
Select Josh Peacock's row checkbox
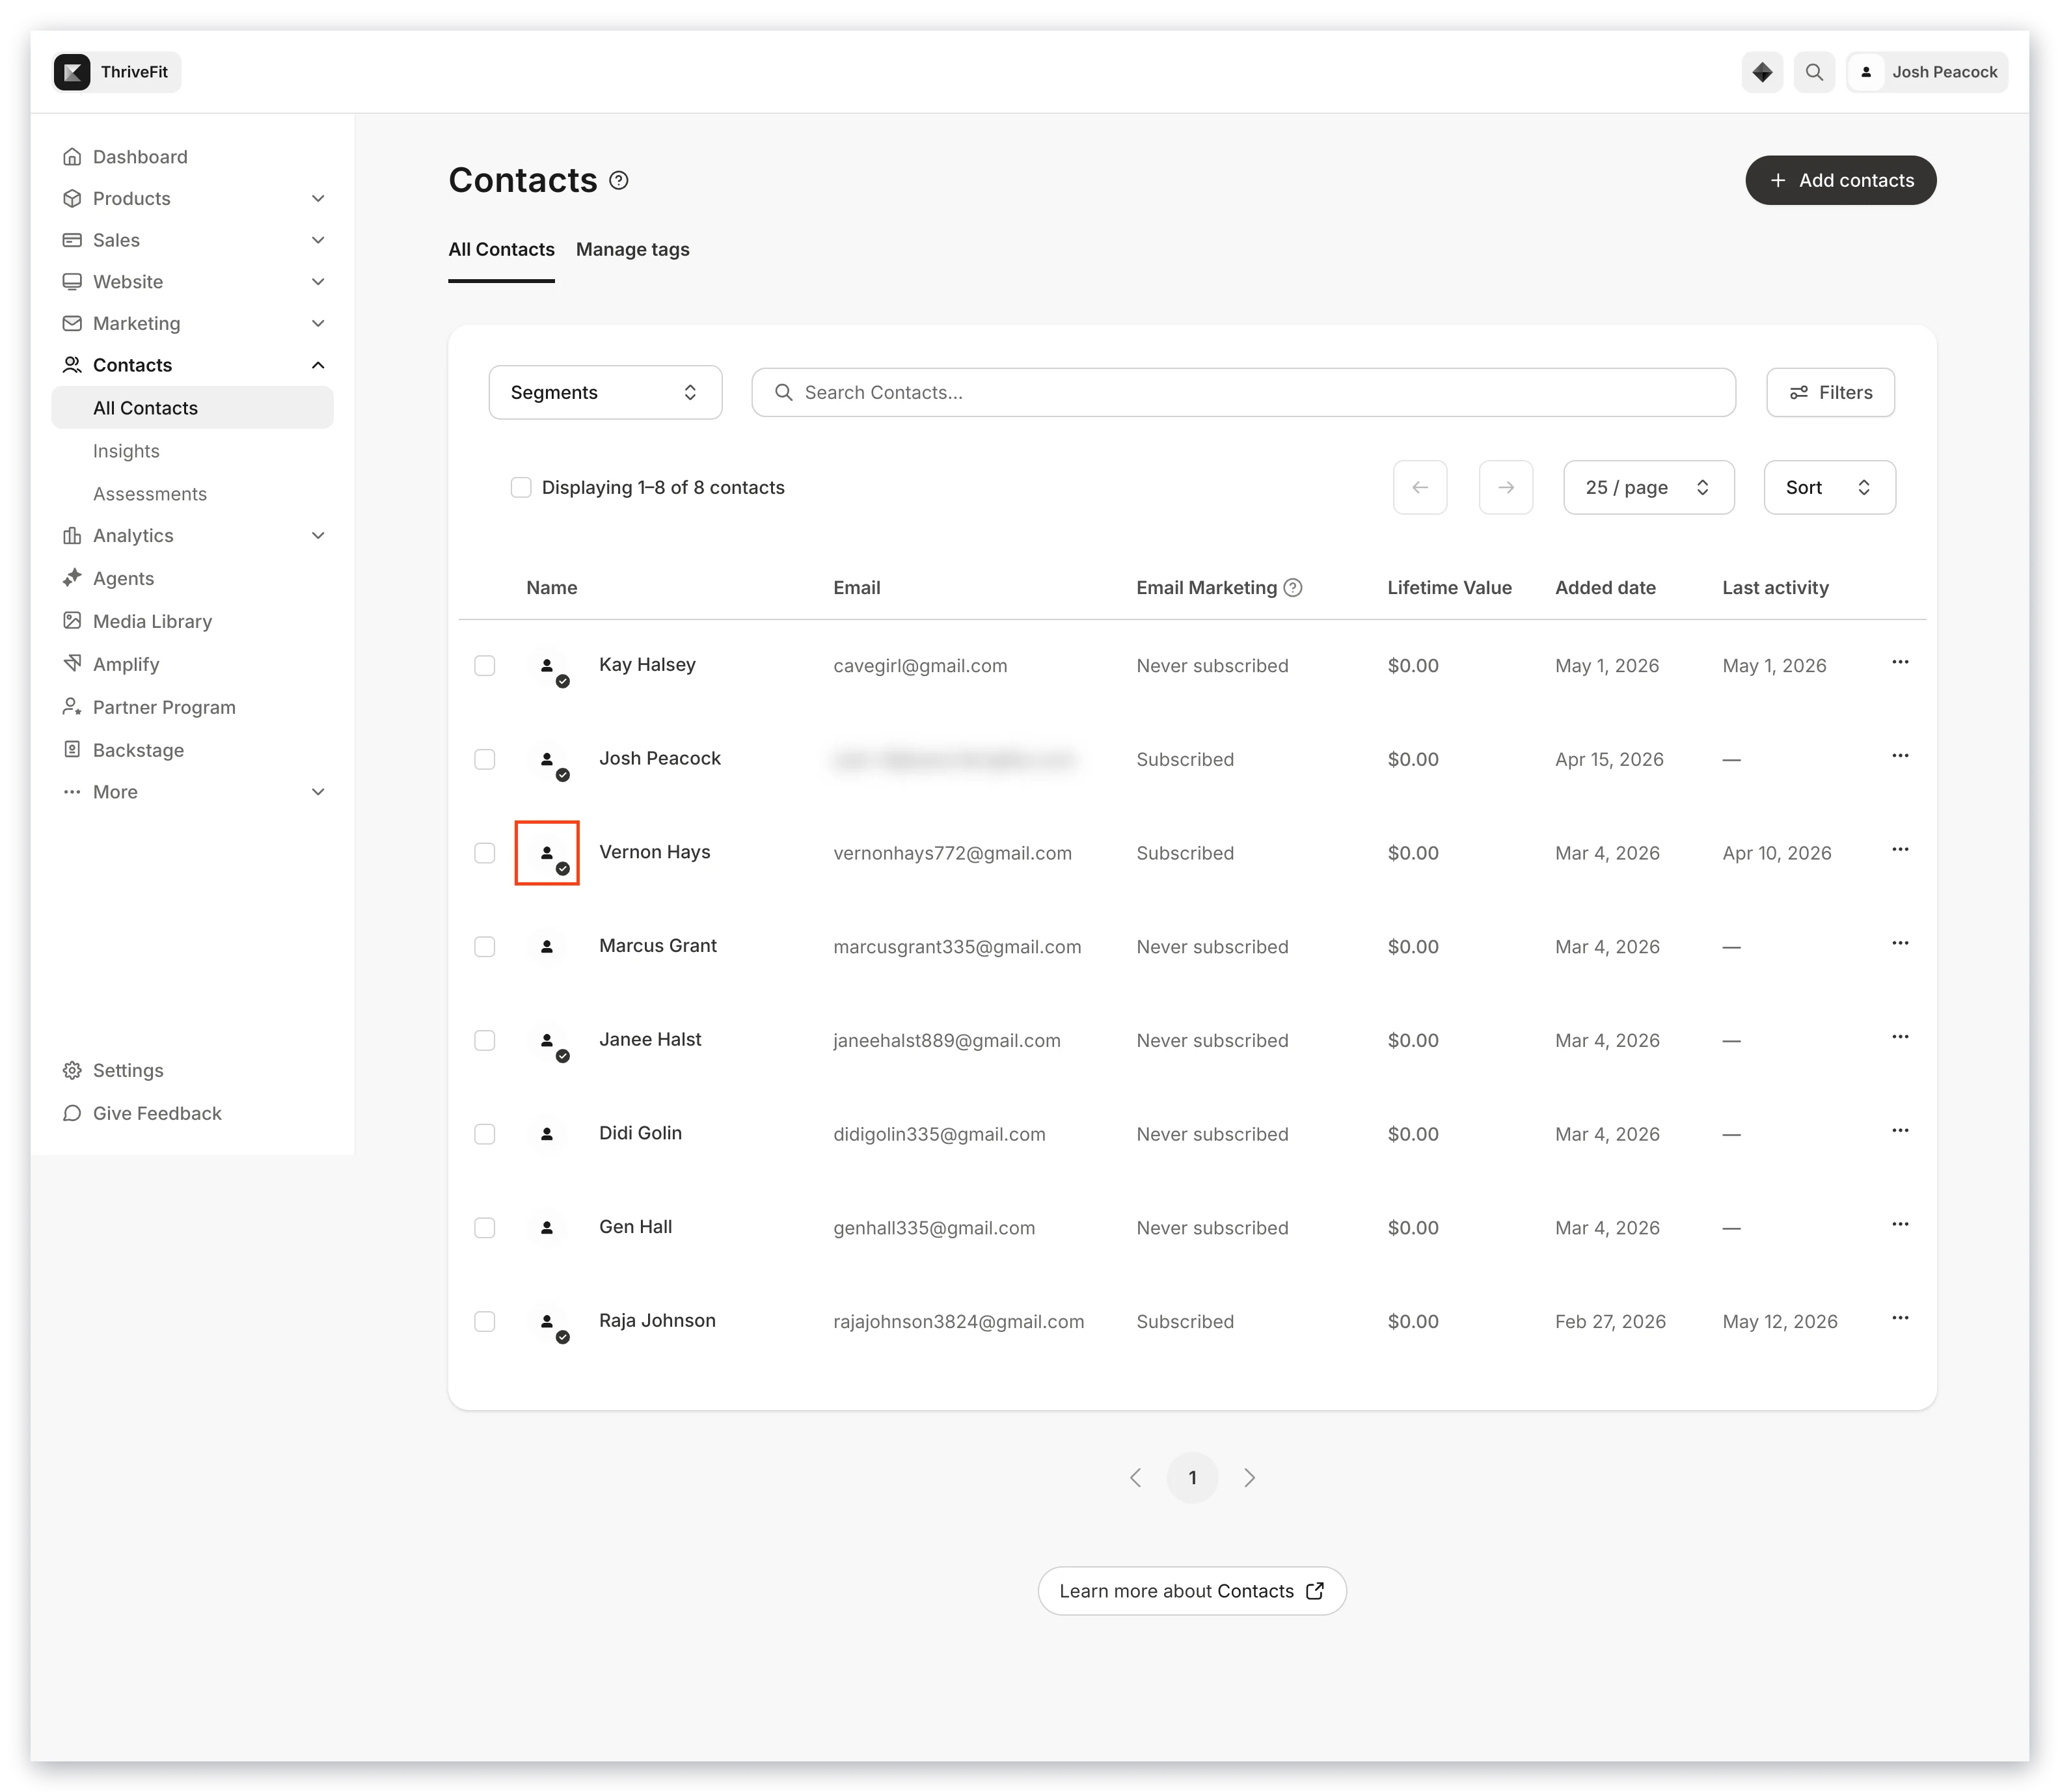click(x=485, y=759)
